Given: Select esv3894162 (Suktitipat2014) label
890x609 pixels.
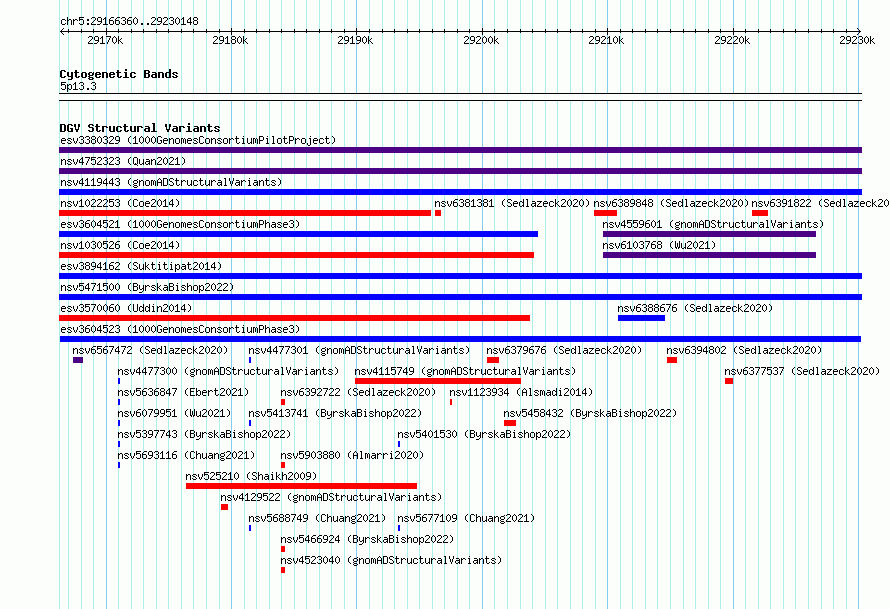Looking at the screenshot, I should point(141,266).
